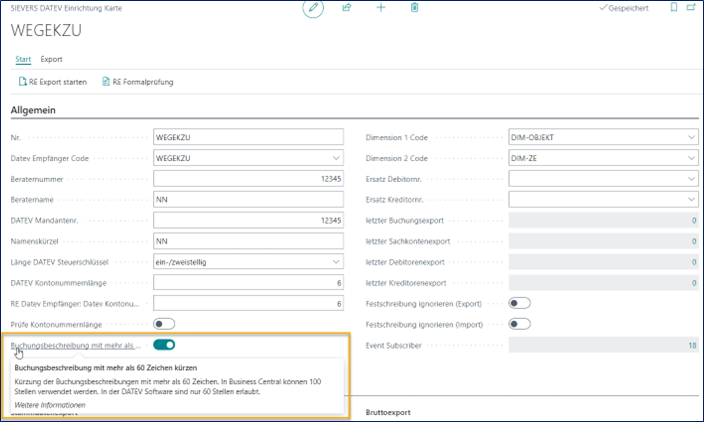Toggle Festschreibung ignorieren (Export)
This screenshot has height=422, width=704.
tap(520, 303)
